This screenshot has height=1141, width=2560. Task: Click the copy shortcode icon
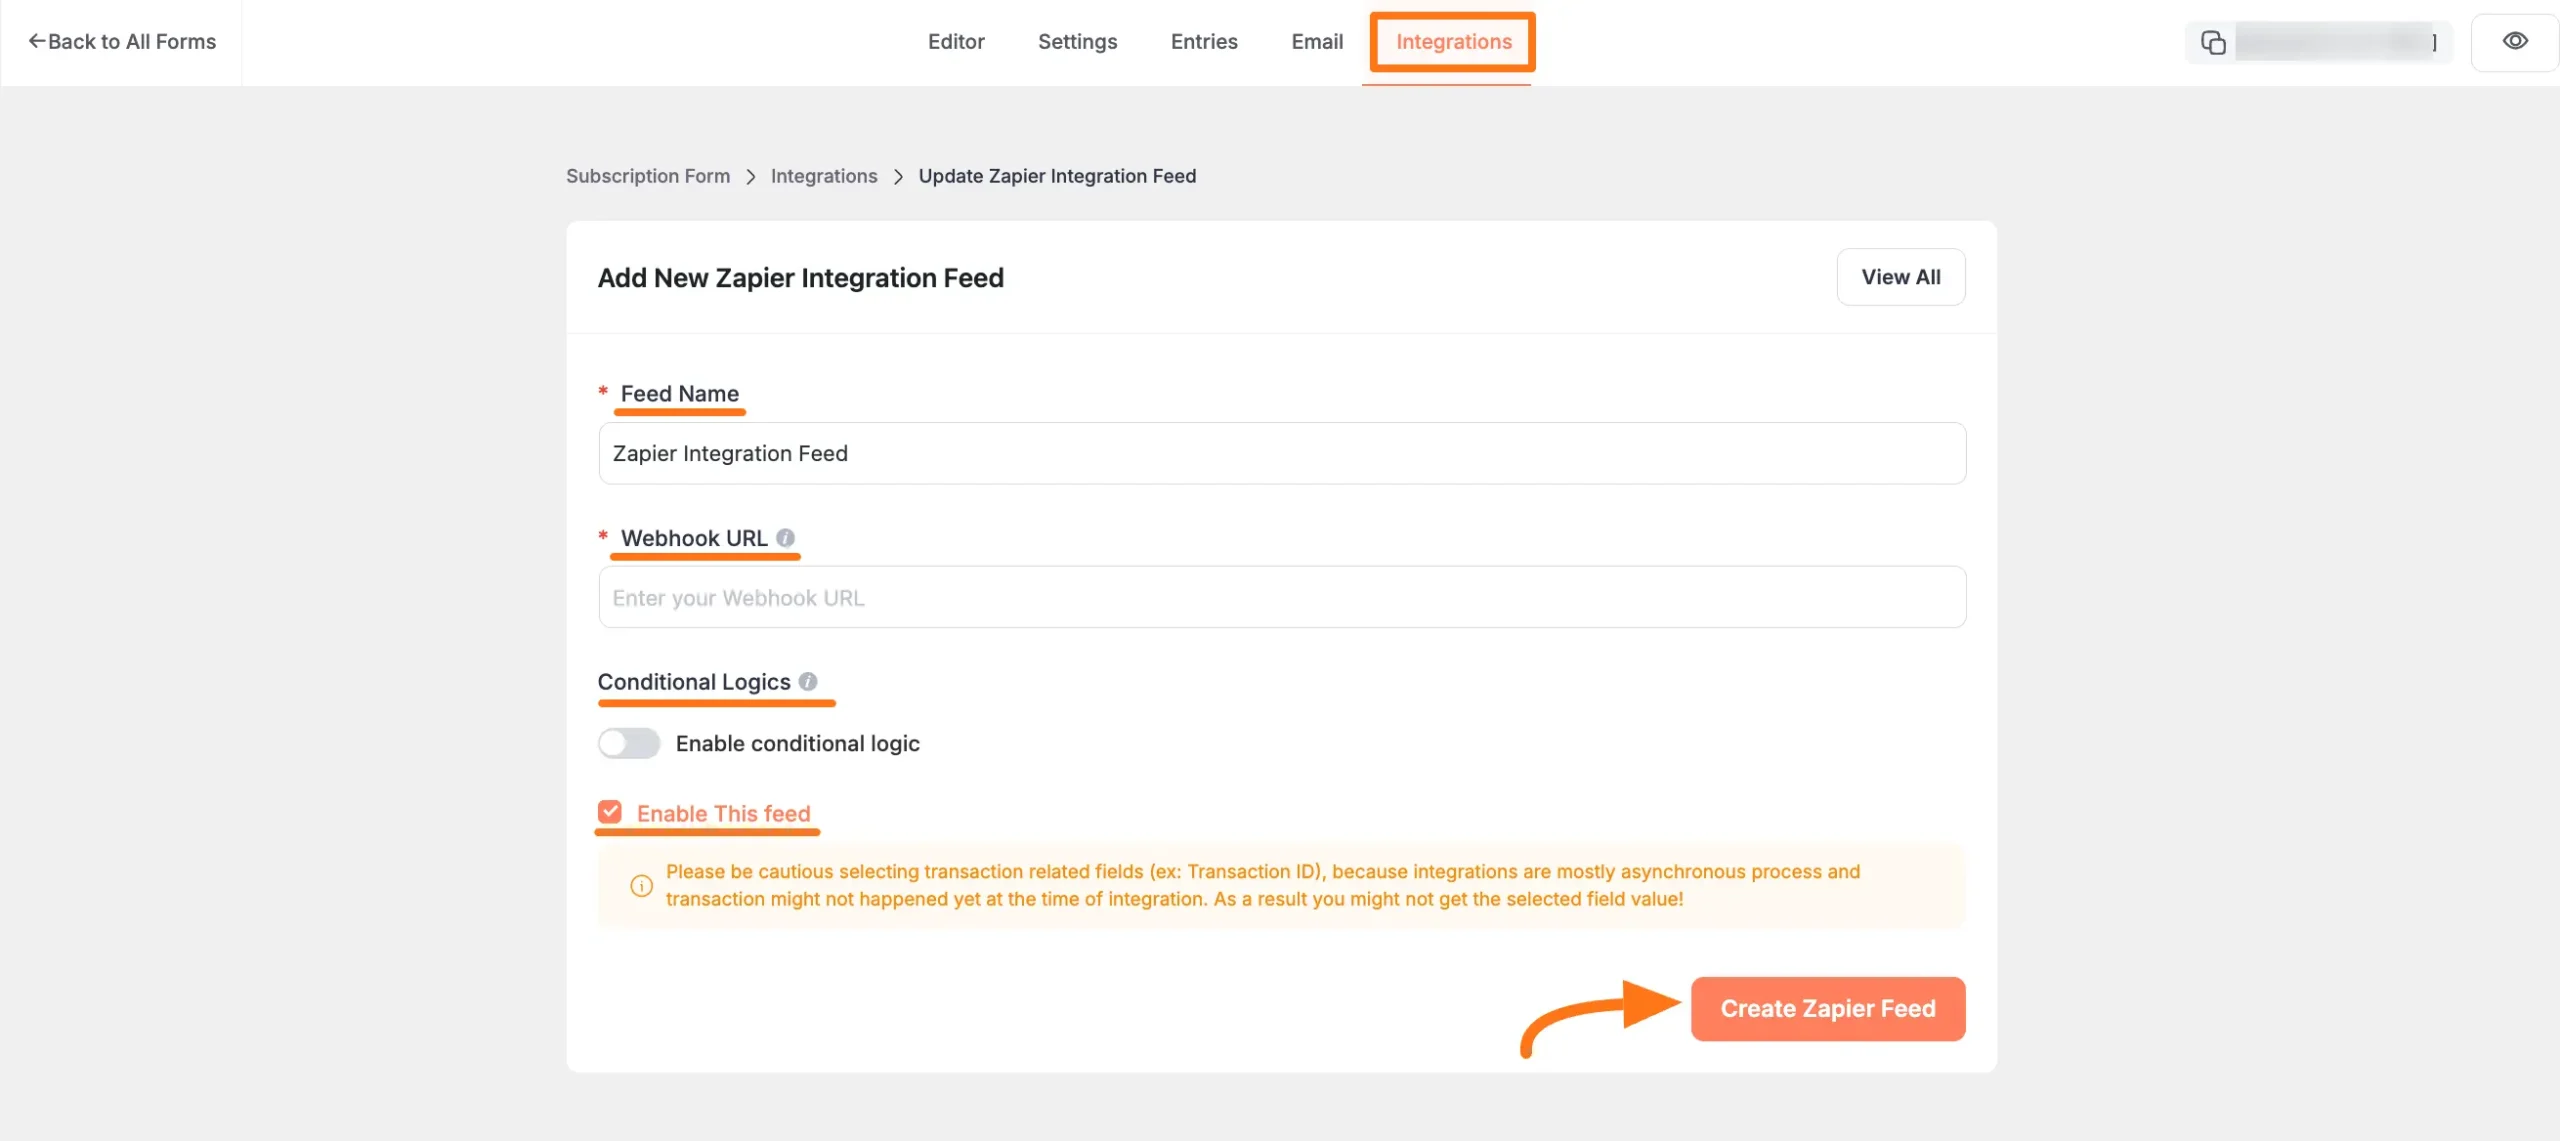tap(2213, 42)
